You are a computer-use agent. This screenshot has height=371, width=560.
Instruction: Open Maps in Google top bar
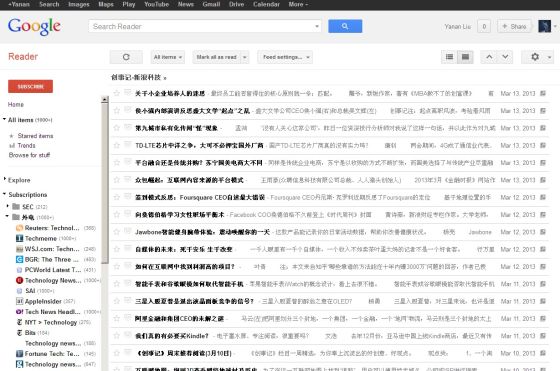(x=106, y=4)
